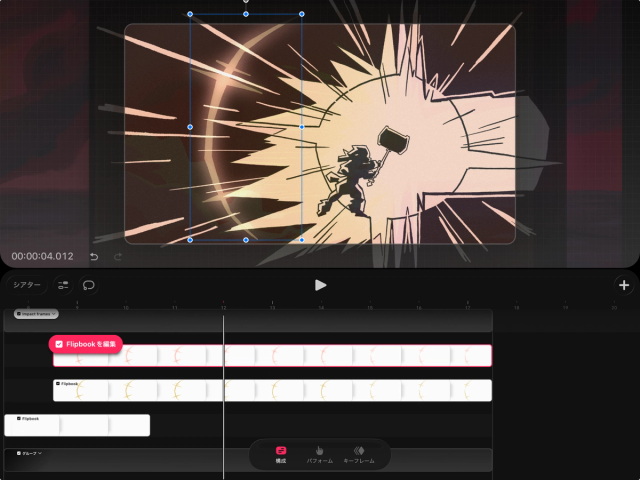Click the hammer-wielding character silhouette on stage
Viewport: 640px width, 480px height.
pos(353,178)
